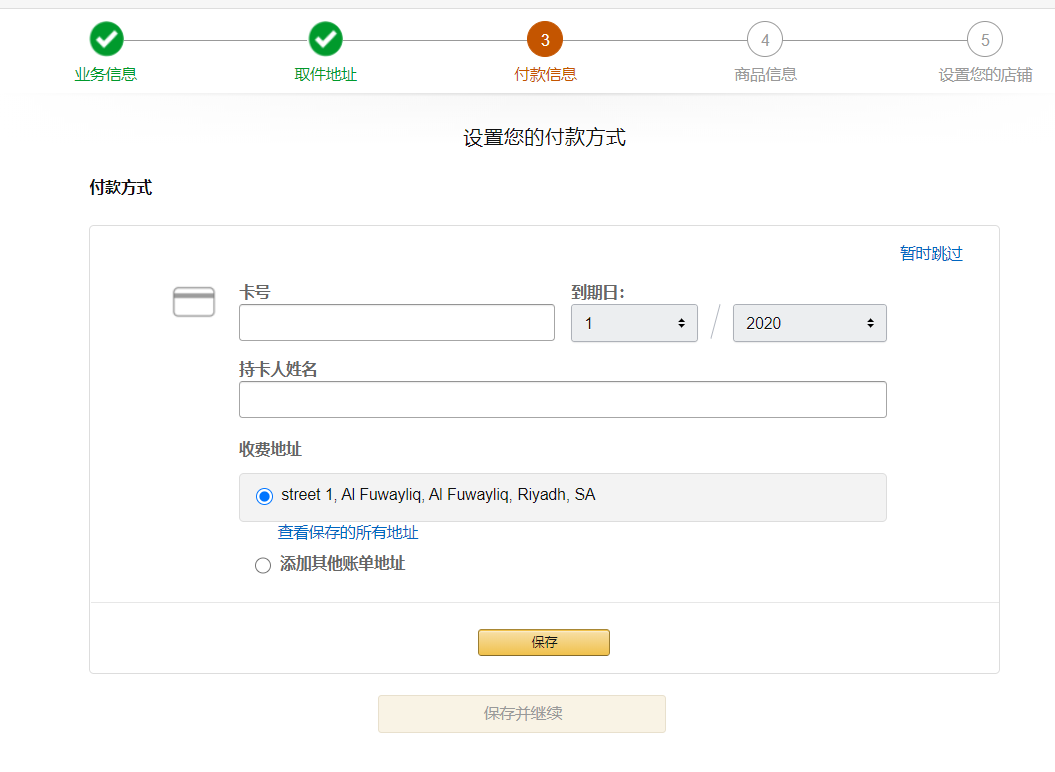Go to the 业务信息 step label

pos(106,74)
